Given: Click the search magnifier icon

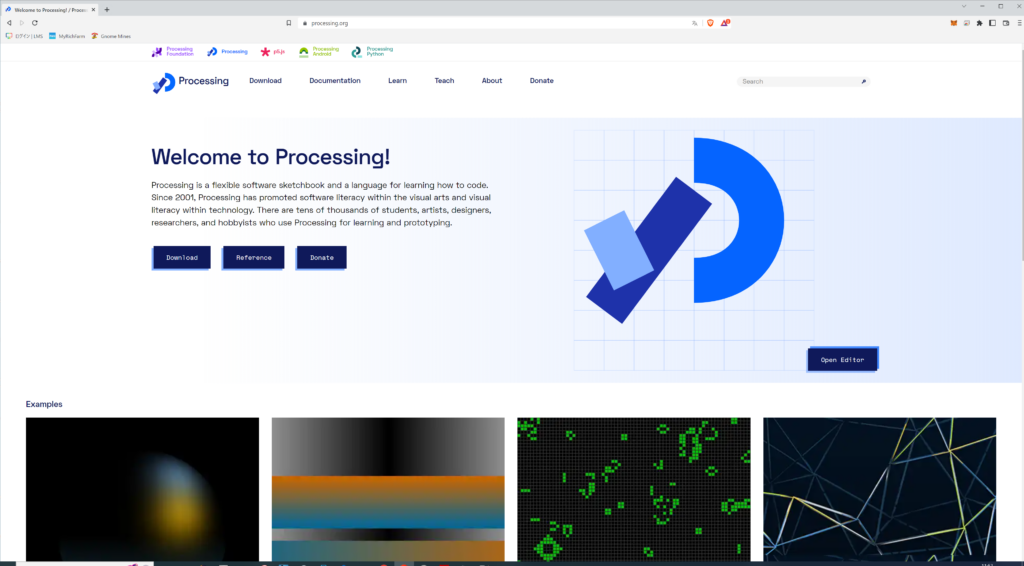Looking at the screenshot, I should pos(863,82).
